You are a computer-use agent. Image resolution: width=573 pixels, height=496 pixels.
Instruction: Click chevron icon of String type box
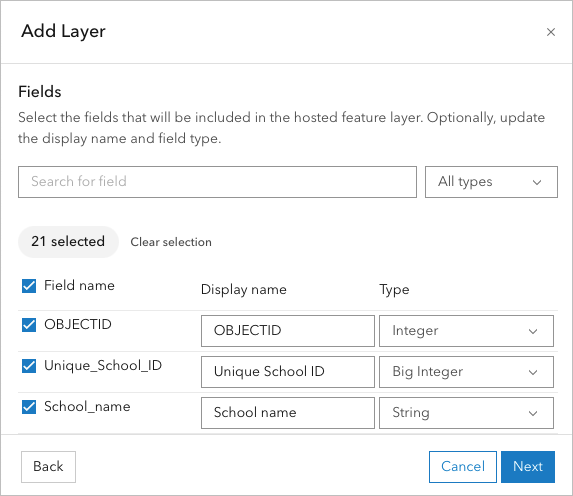point(533,413)
